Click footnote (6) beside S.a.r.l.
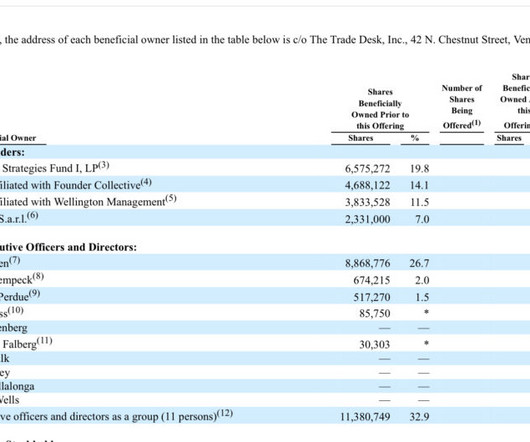The width and height of the screenshot is (530, 442). (x=33, y=216)
